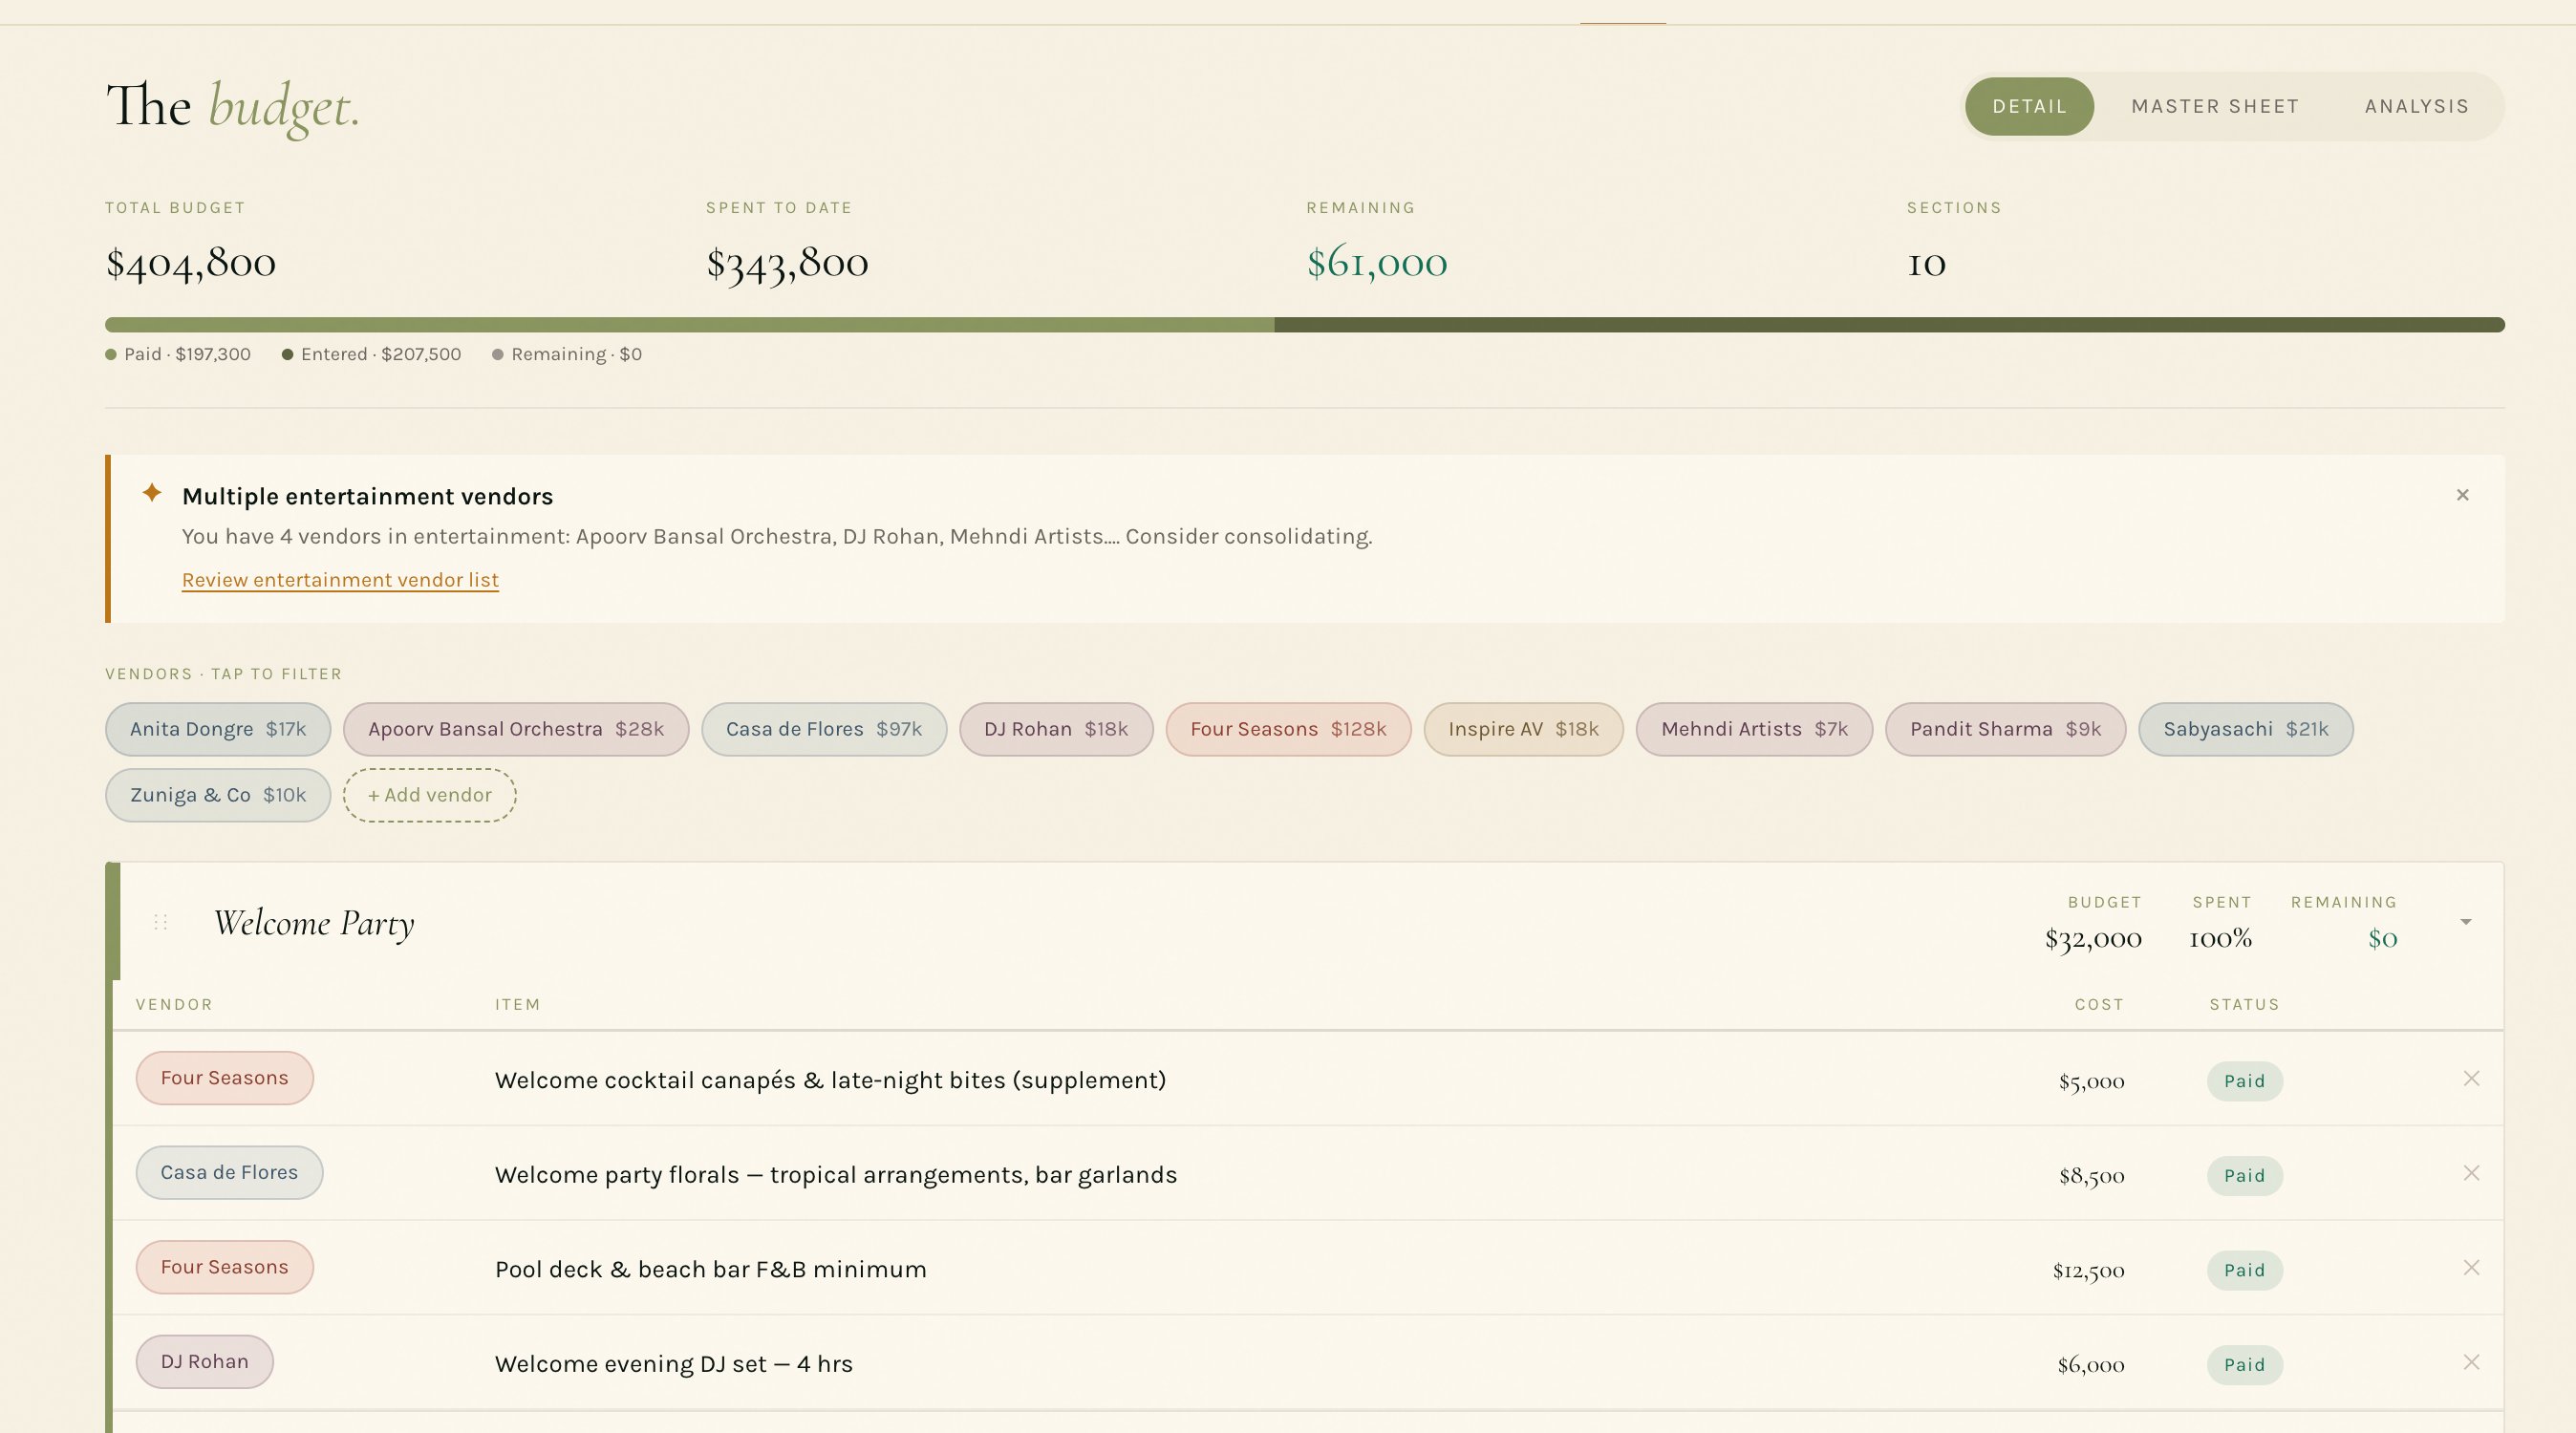The height and width of the screenshot is (1433, 2576).
Task: Filter by Pandit Sharma vendor chip
Action: (2005, 729)
